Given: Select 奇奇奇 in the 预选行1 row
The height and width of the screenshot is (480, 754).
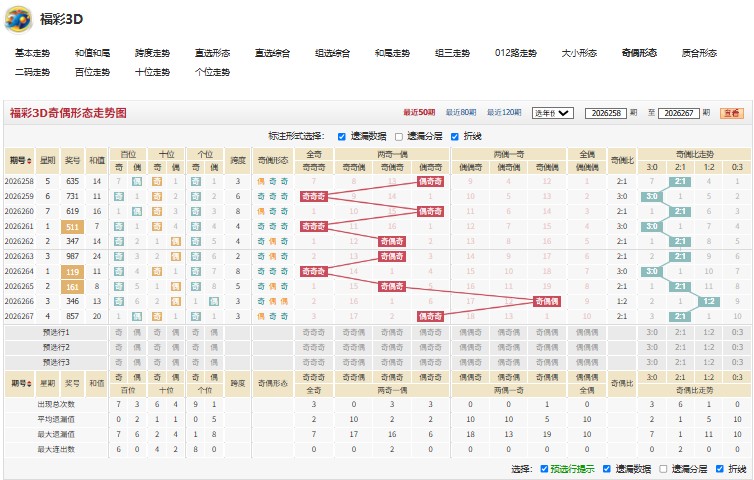Looking at the screenshot, I should pos(314,332).
